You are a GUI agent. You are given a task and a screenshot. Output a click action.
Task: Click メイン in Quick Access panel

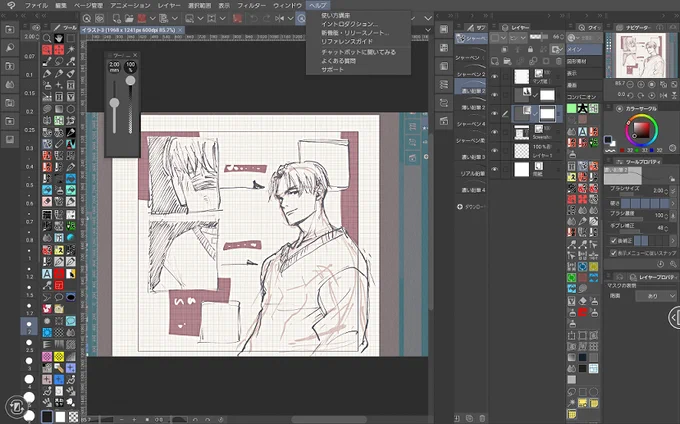pos(585,49)
